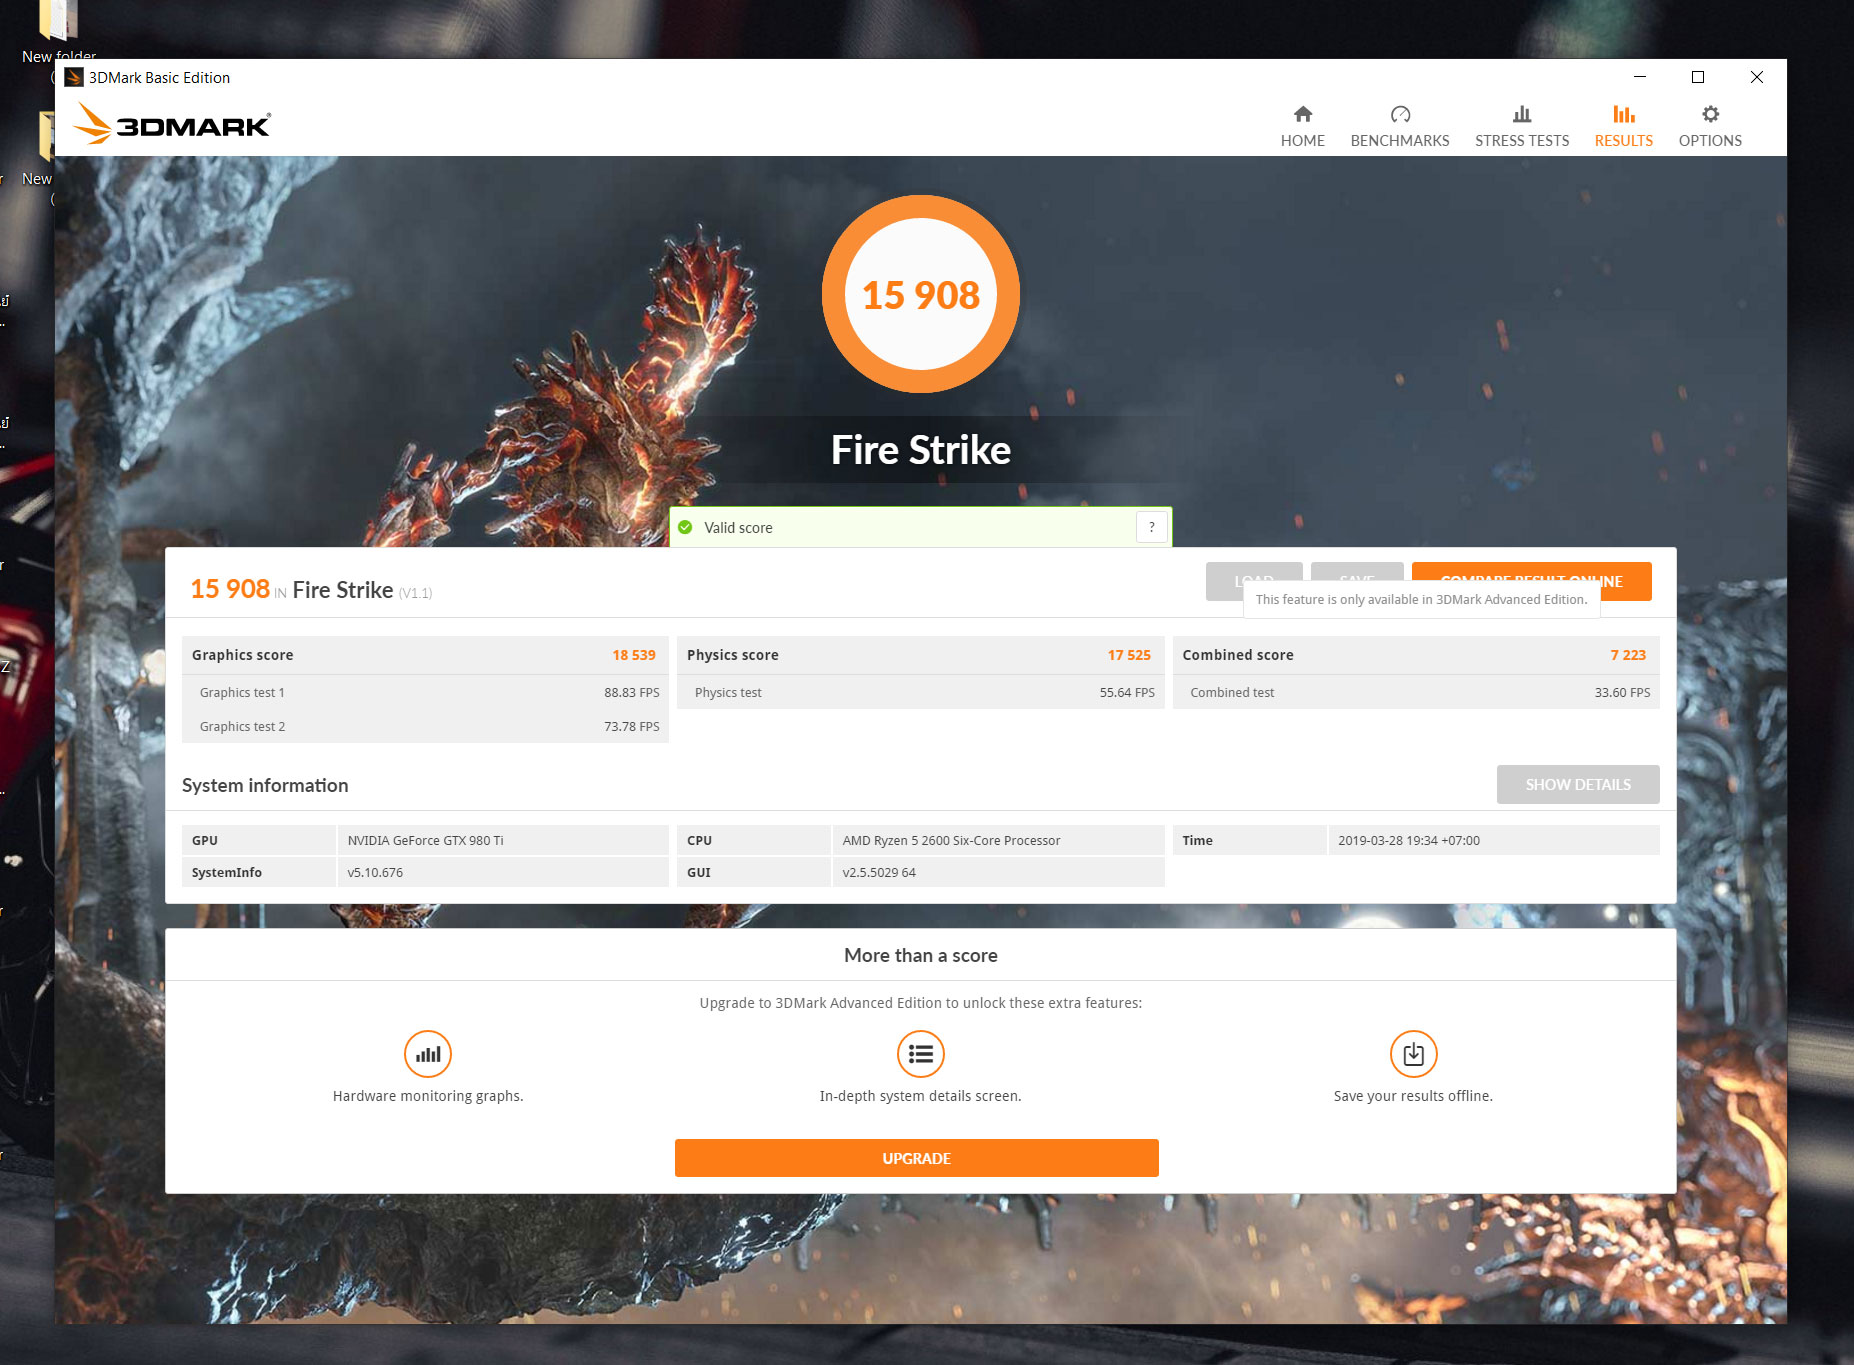Switch to the STRESS TESTS tab
Screen dimensions: 1854x1365
[1521, 127]
